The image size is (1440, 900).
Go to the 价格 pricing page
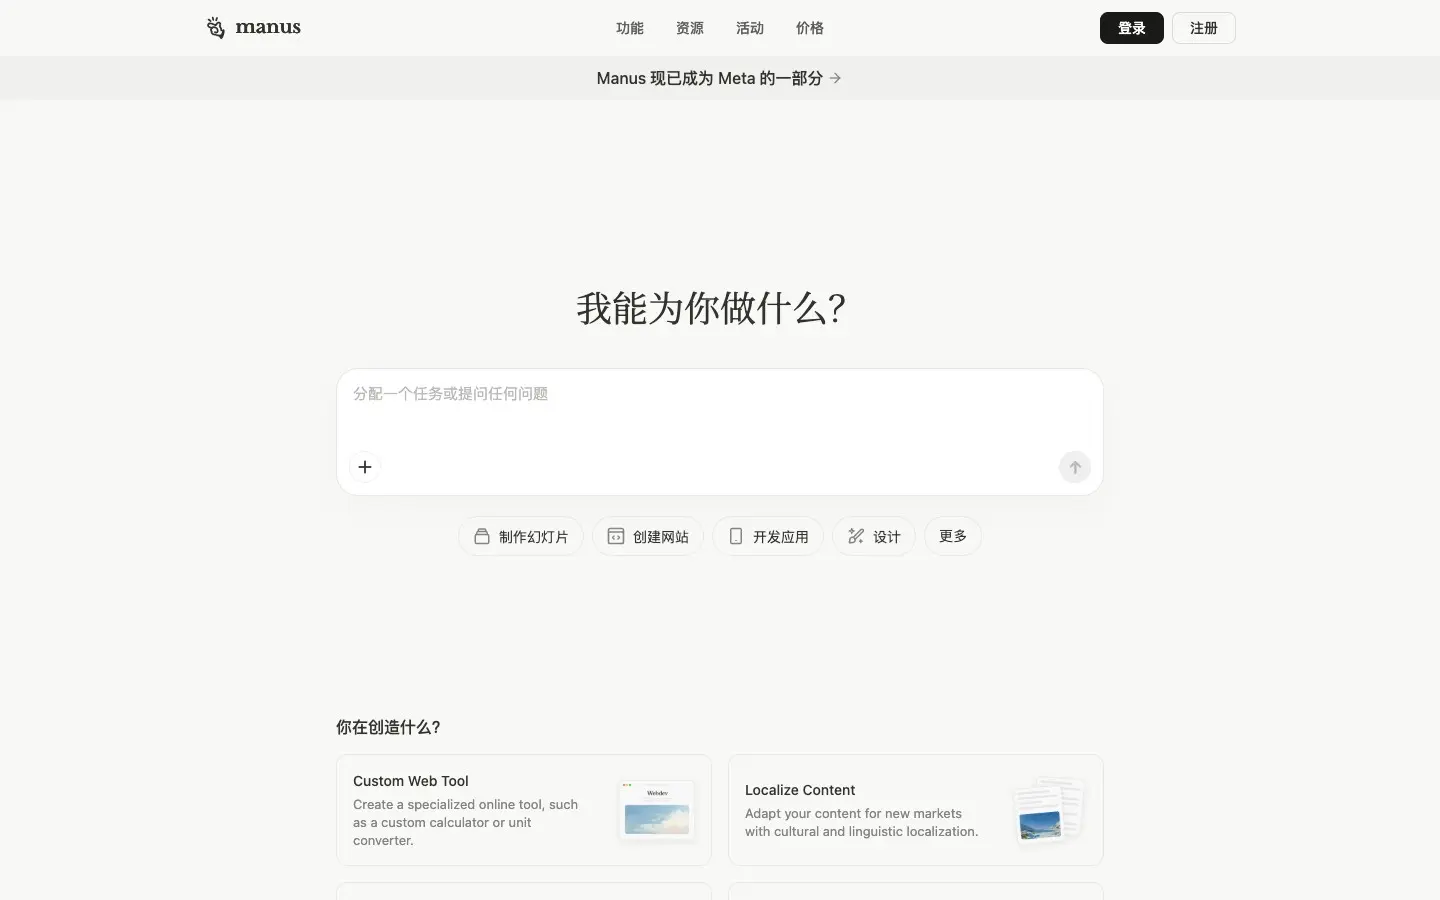[810, 28]
